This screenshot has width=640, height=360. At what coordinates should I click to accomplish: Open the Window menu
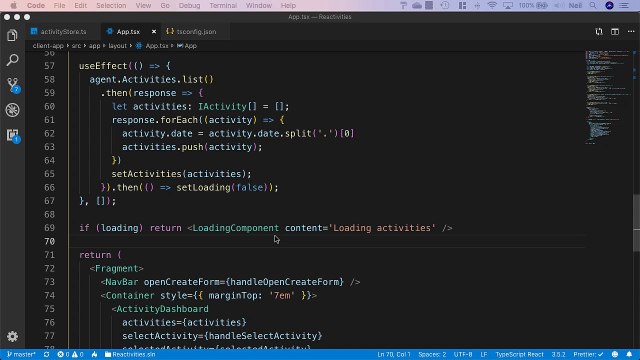click(259, 5)
